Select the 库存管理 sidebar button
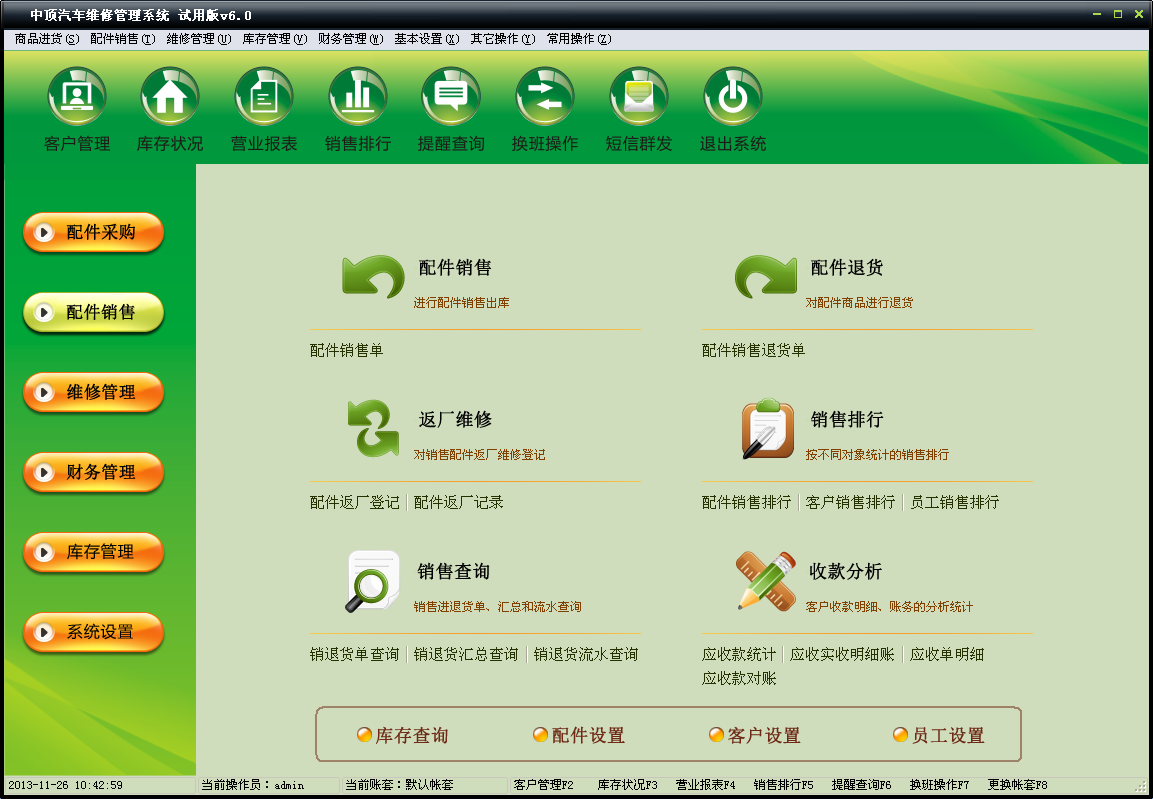This screenshot has width=1153, height=799. pyautogui.click(x=93, y=552)
